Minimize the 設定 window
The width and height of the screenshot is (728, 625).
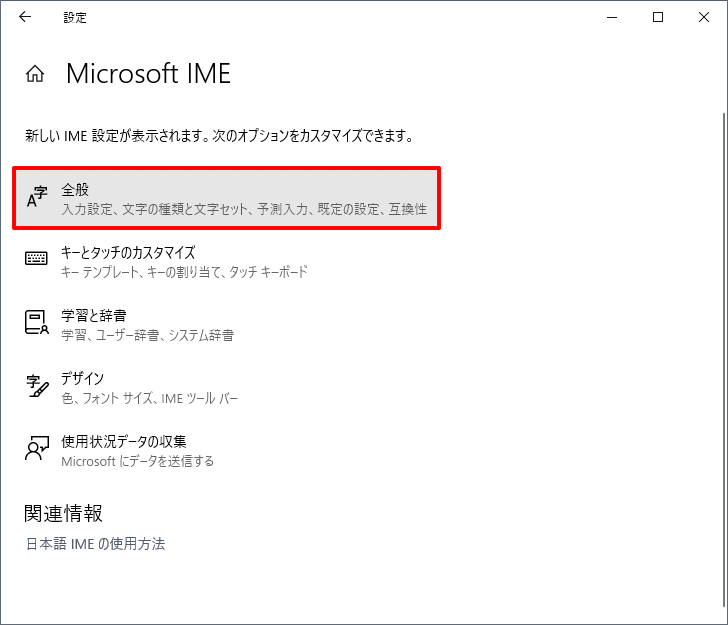[x=612, y=17]
